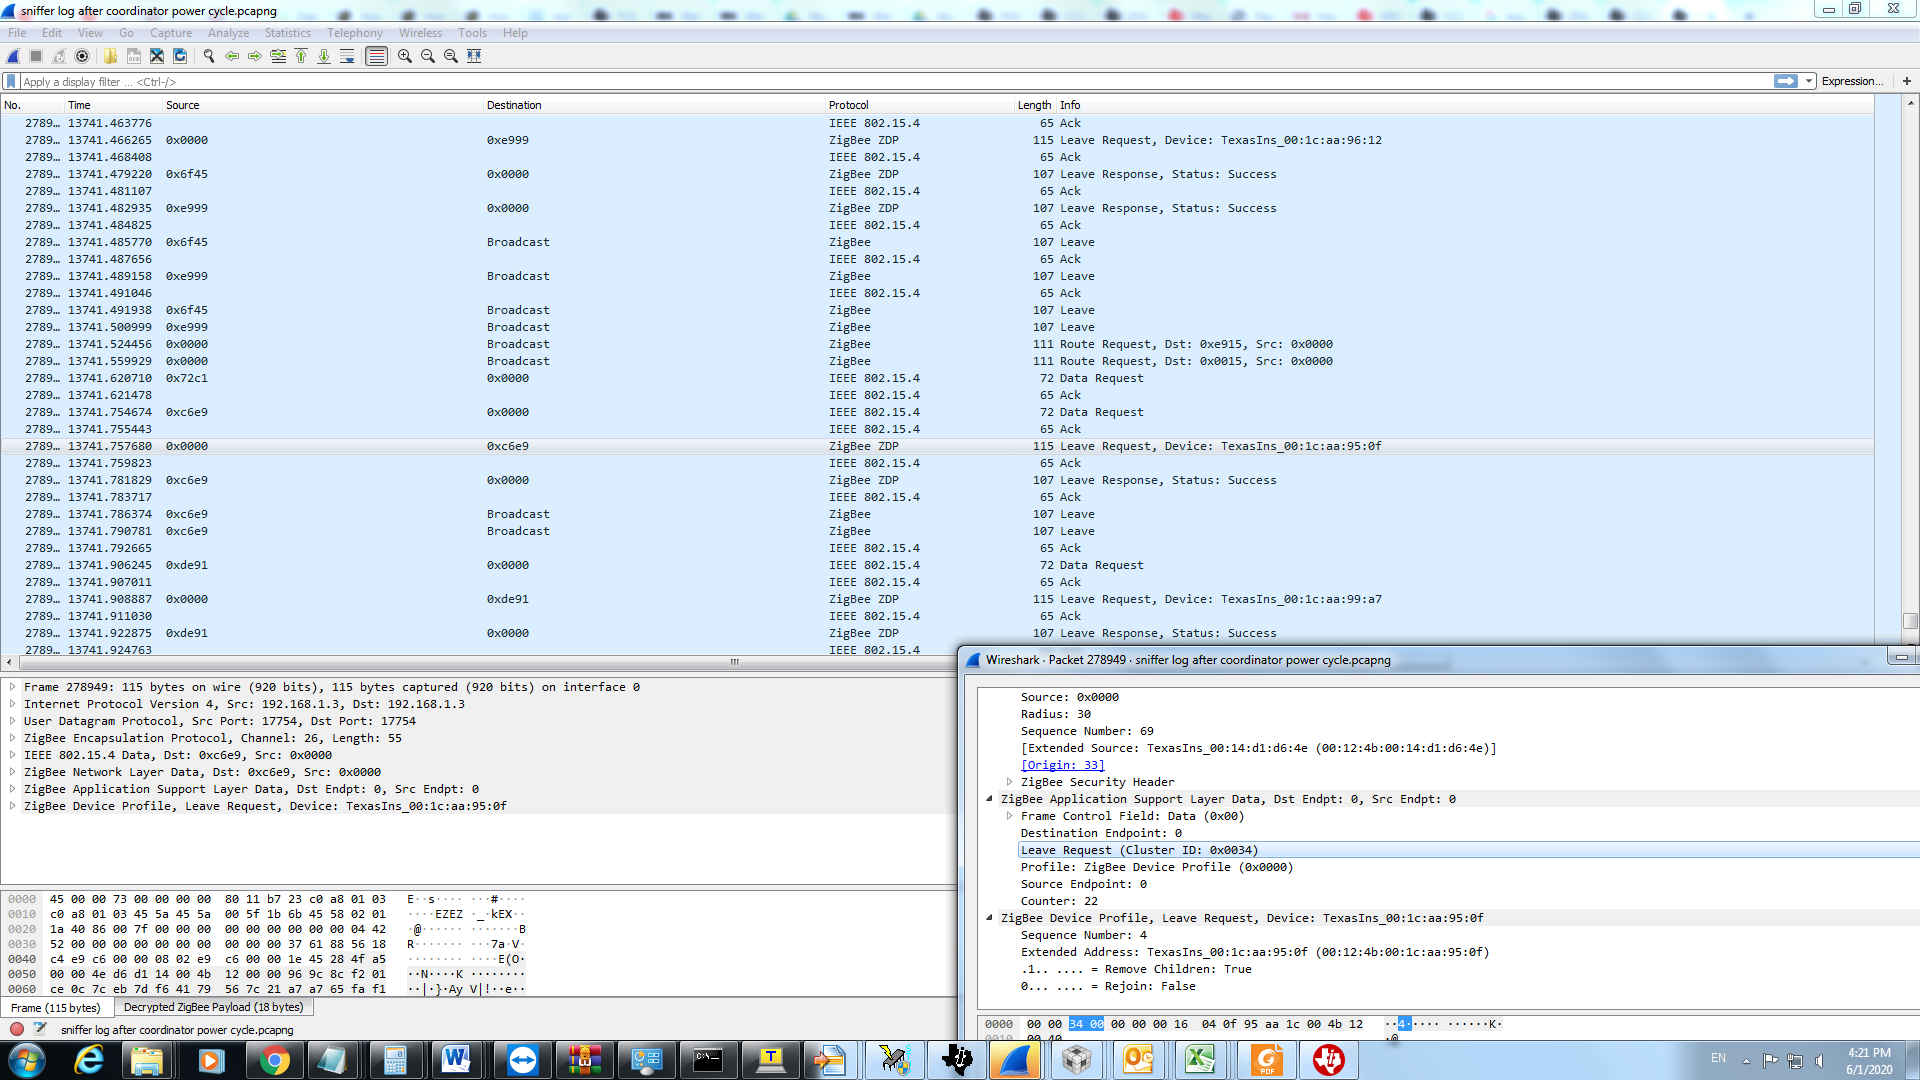This screenshot has height=1080, width=1920.
Task: Open the display filter history dropdown arrow
Action: (1809, 81)
